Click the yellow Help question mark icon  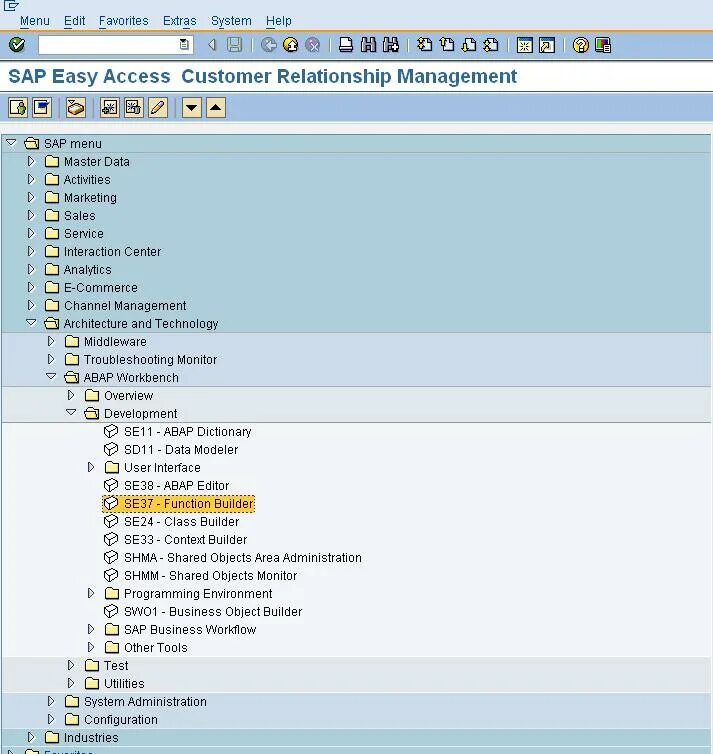point(581,45)
